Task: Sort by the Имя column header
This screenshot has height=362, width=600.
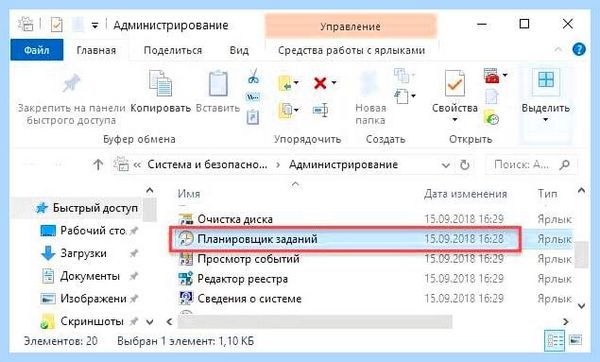Action: click(189, 194)
